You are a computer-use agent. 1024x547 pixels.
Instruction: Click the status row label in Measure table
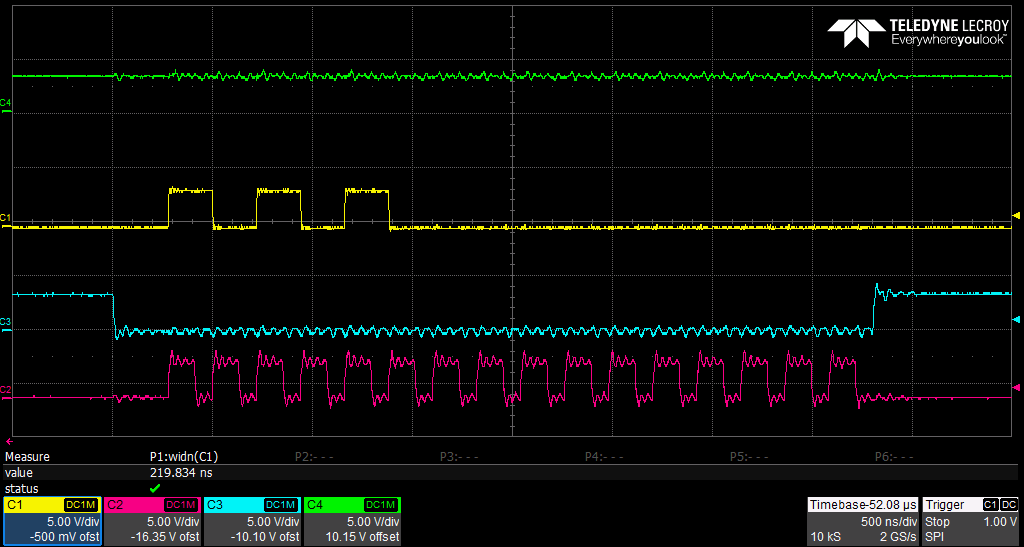coord(22,488)
